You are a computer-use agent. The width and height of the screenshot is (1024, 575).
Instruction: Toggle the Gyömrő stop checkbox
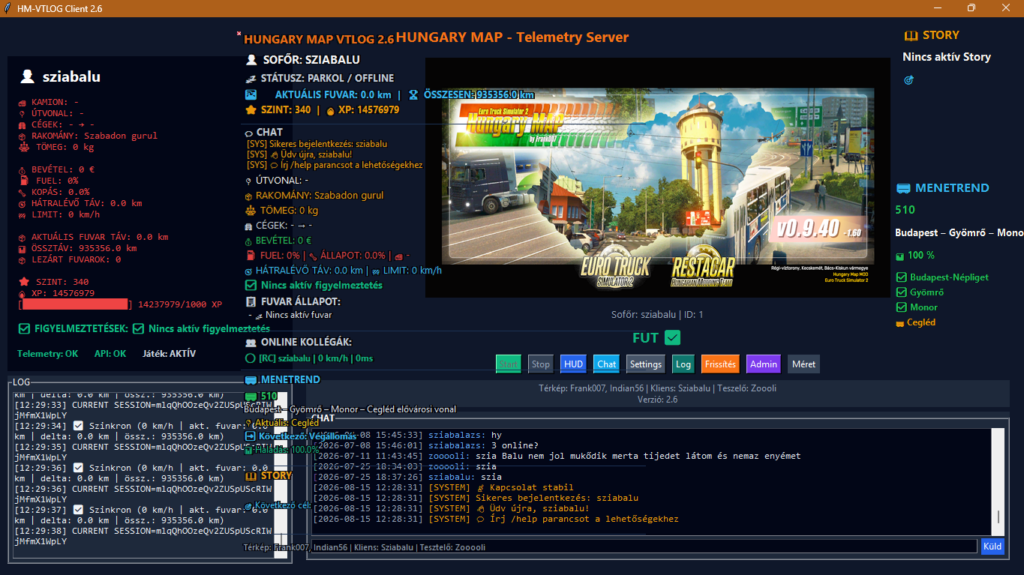click(901, 292)
